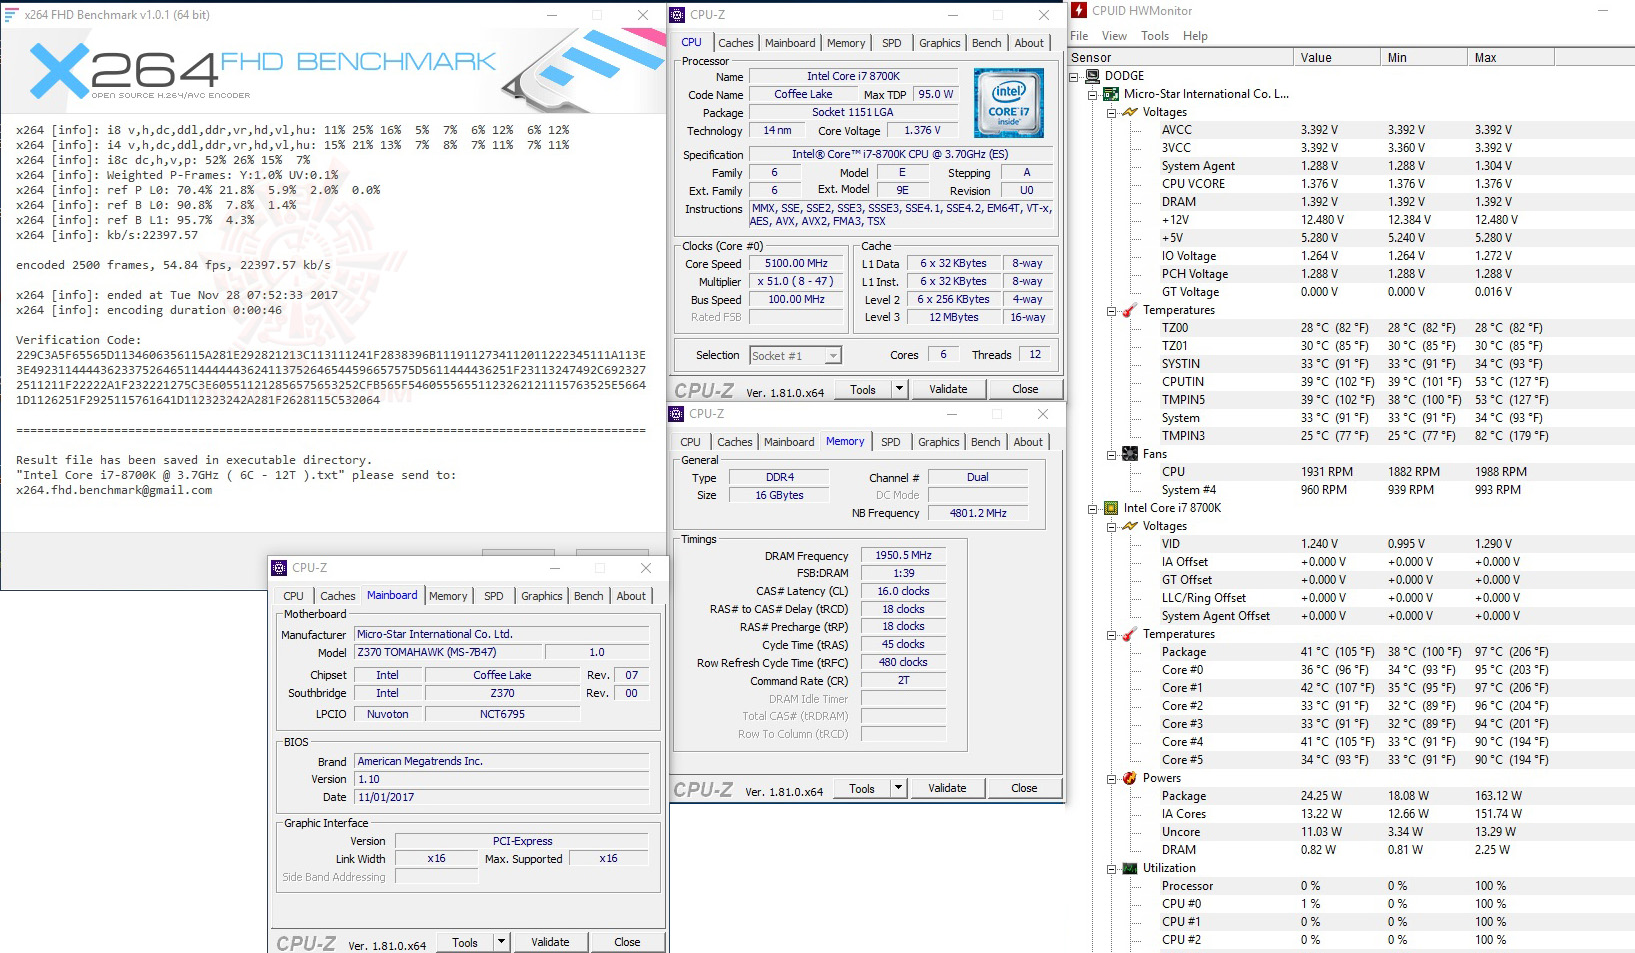Collapse the Powers group in HWMonitor
1635x953 pixels.
(1111, 778)
